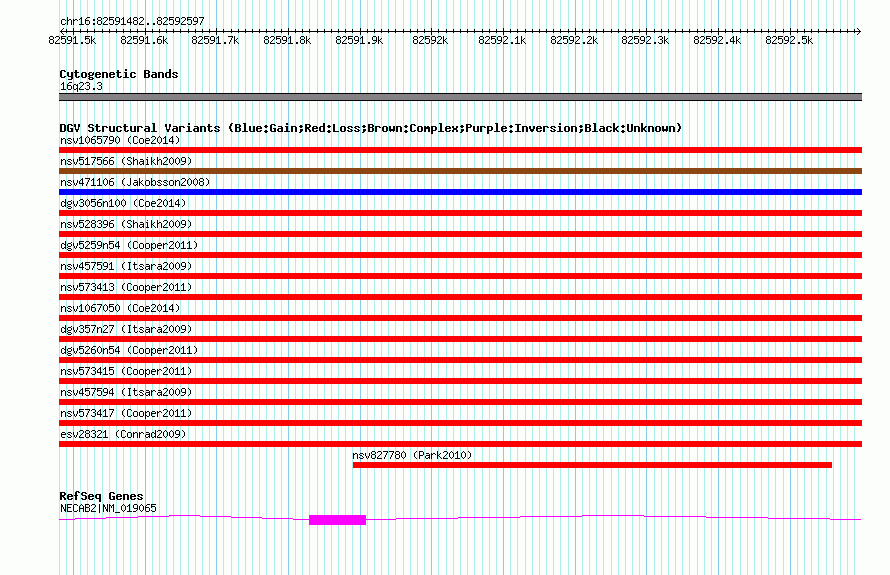The height and width of the screenshot is (575, 890).
Task: Click the nsv471106 (Jakobsson2008) label
Action: point(135,182)
